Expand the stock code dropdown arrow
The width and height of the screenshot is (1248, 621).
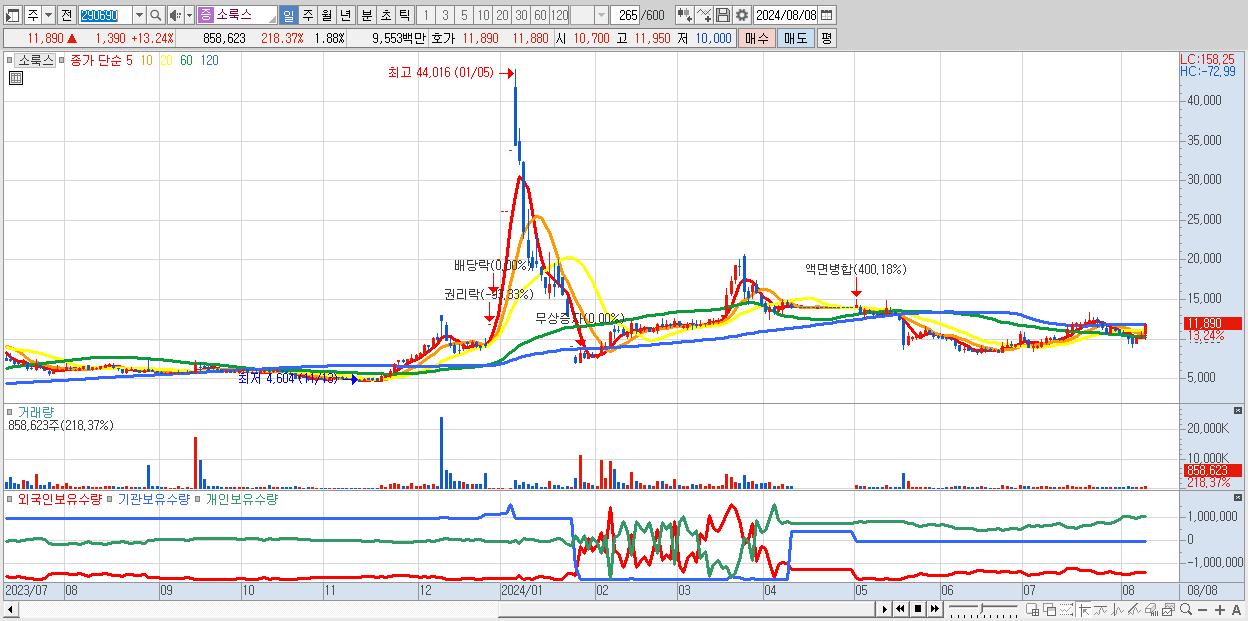click(140, 15)
